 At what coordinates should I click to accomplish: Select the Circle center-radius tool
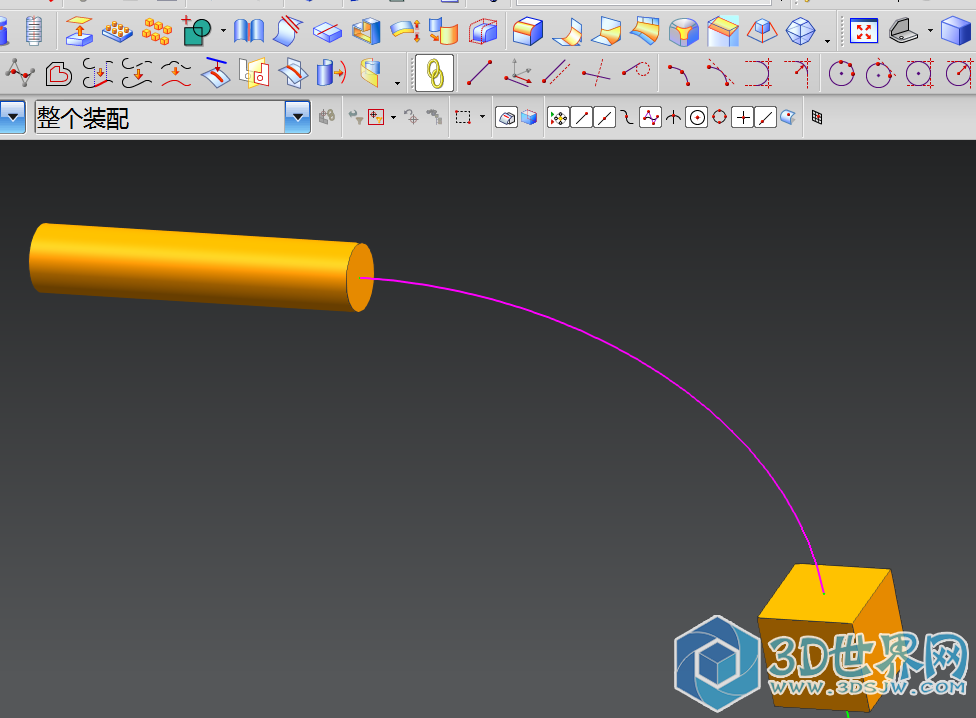(879, 73)
